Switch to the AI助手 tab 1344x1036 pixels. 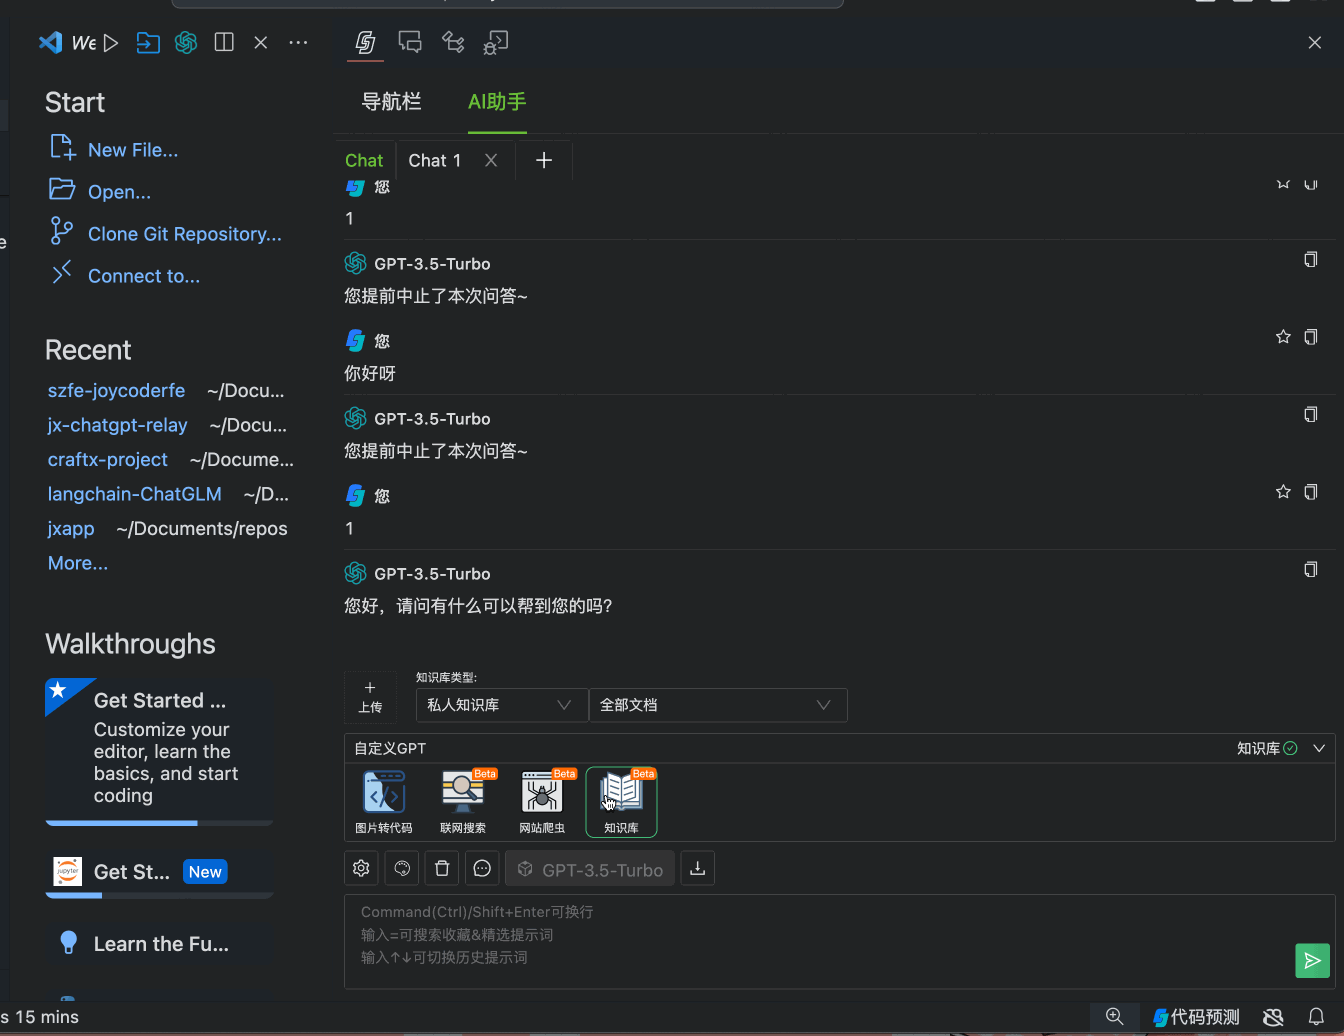(497, 102)
